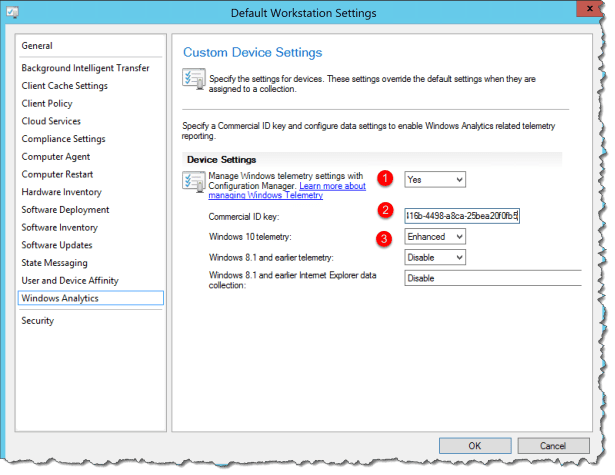Click the Device Settings section heading
This screenshot has width=615, height=475.
coord(222,160)
